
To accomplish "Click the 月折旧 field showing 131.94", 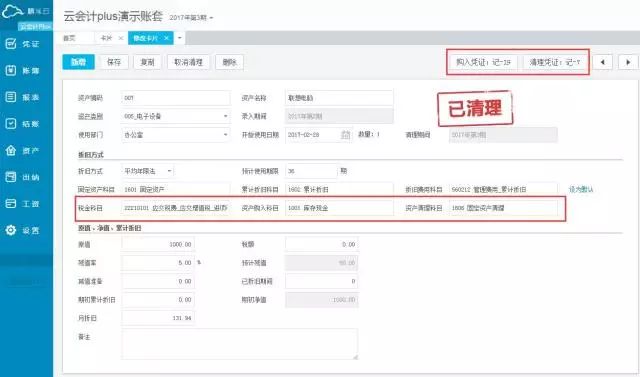I will [158, 318].
